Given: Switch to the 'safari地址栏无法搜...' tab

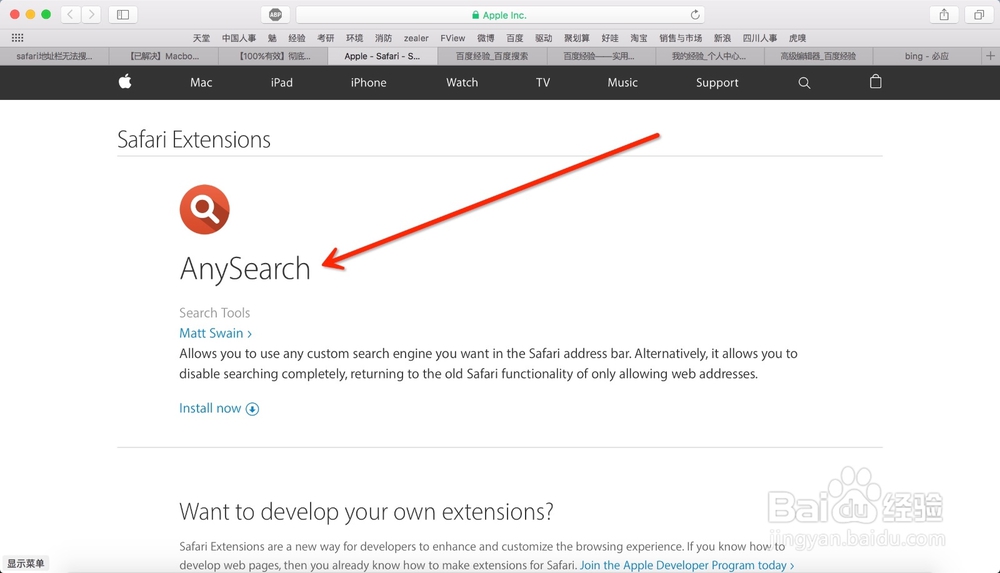Looking at the screenshot, I should 54,56.
